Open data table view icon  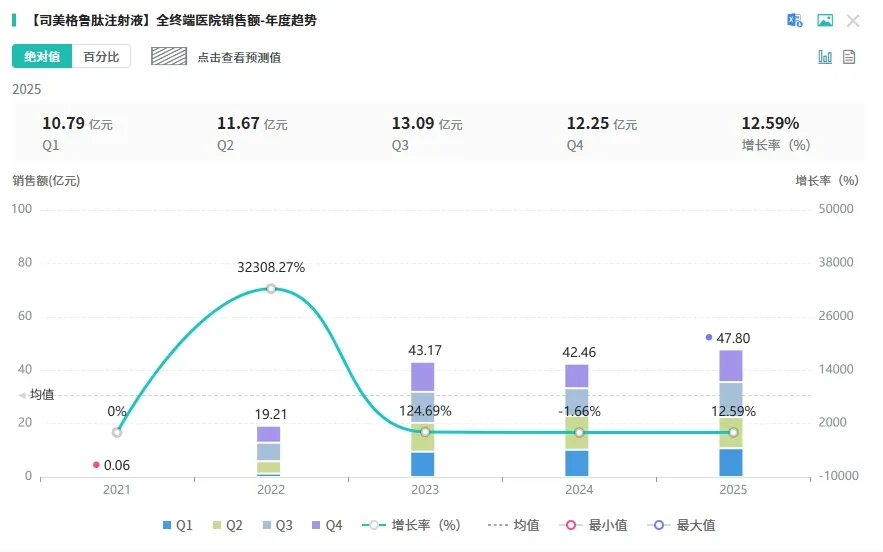[849, 57]
